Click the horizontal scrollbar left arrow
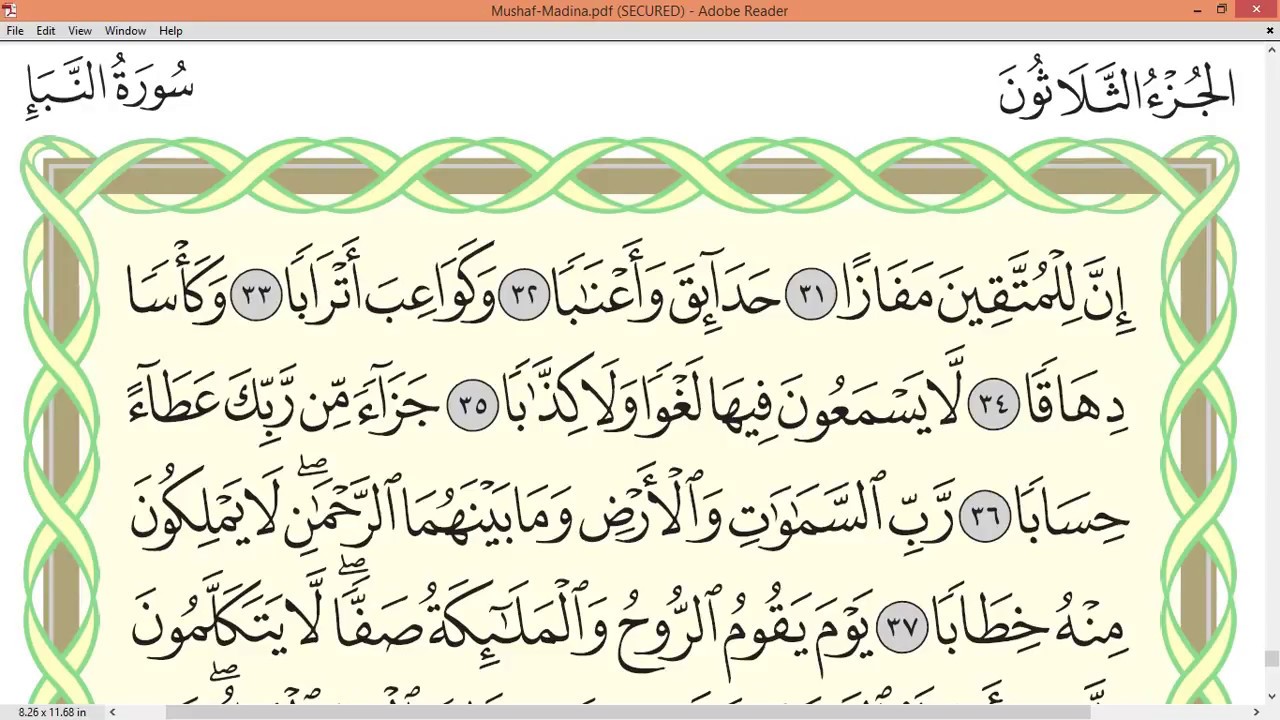Image resolution: width=1280 pixels, height=720 pixels. tap(112, 712)
